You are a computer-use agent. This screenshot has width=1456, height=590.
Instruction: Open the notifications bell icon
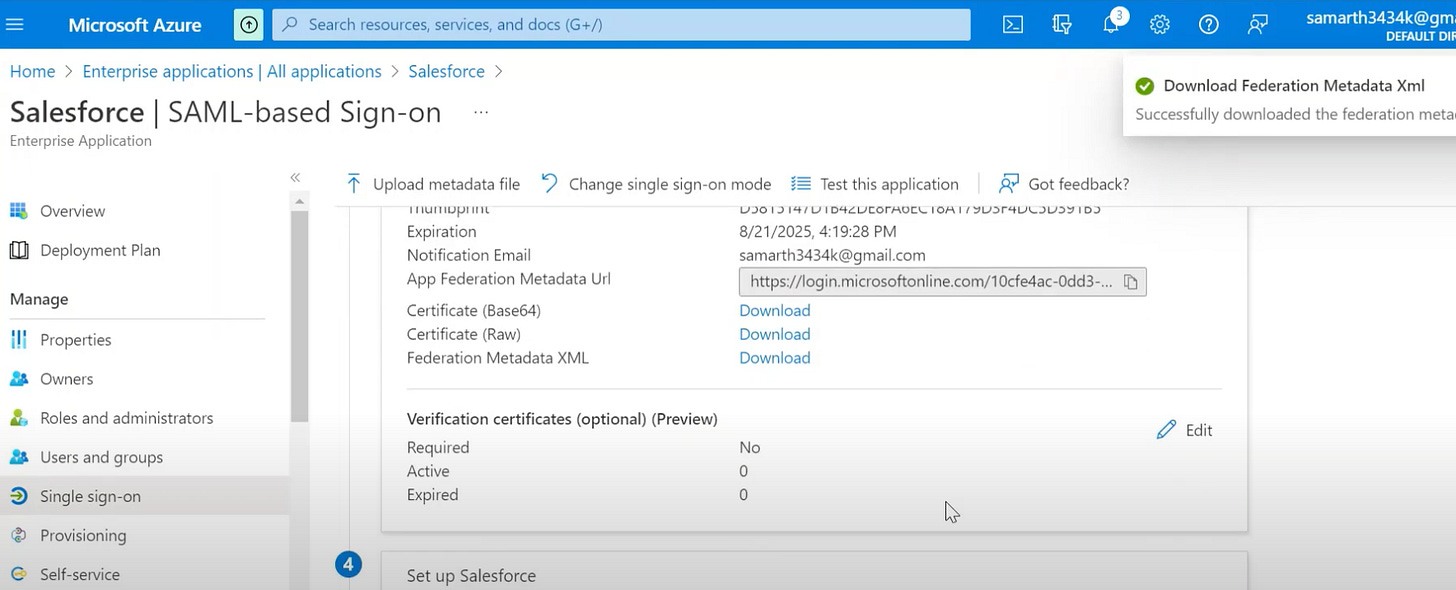click(1111, 25)
